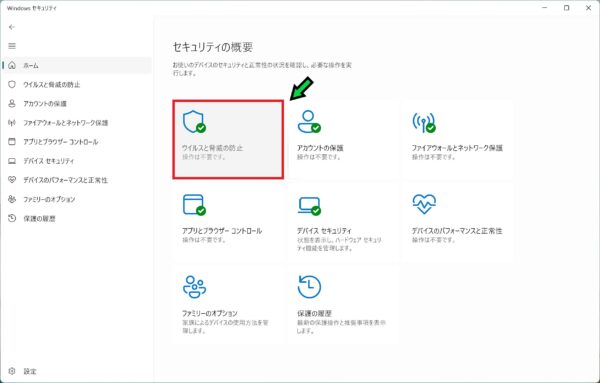Click the アカウントの保護 card title

(320, 148)
